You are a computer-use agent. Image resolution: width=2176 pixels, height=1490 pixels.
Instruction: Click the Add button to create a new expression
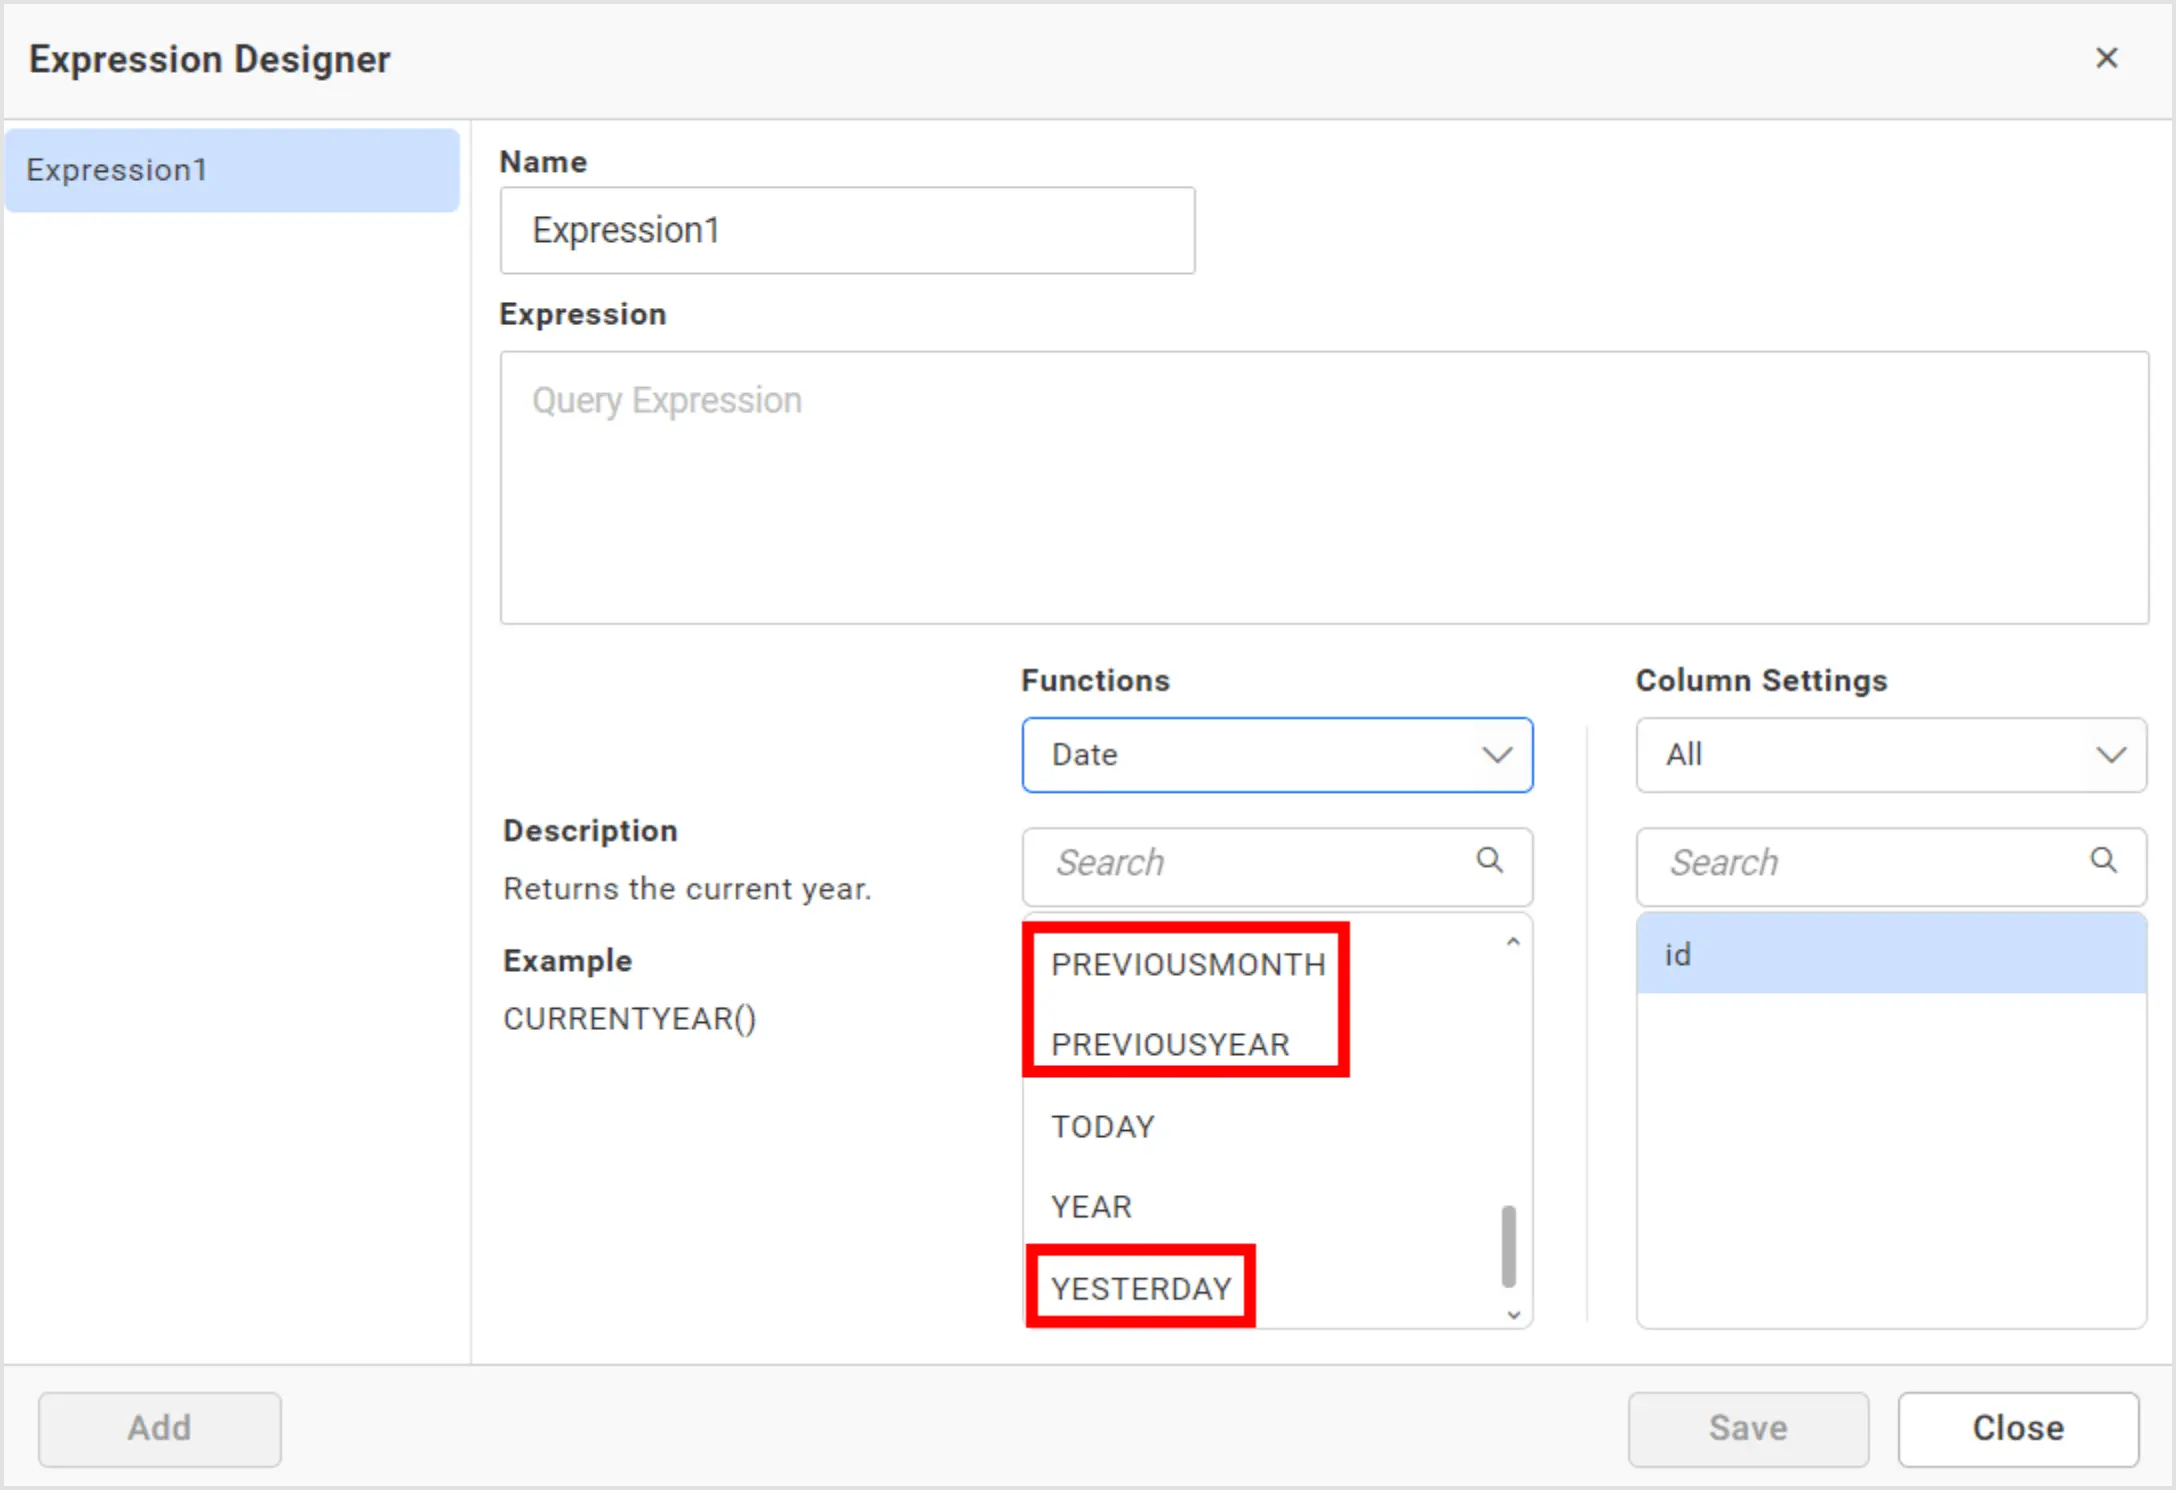coord(160,1428)
